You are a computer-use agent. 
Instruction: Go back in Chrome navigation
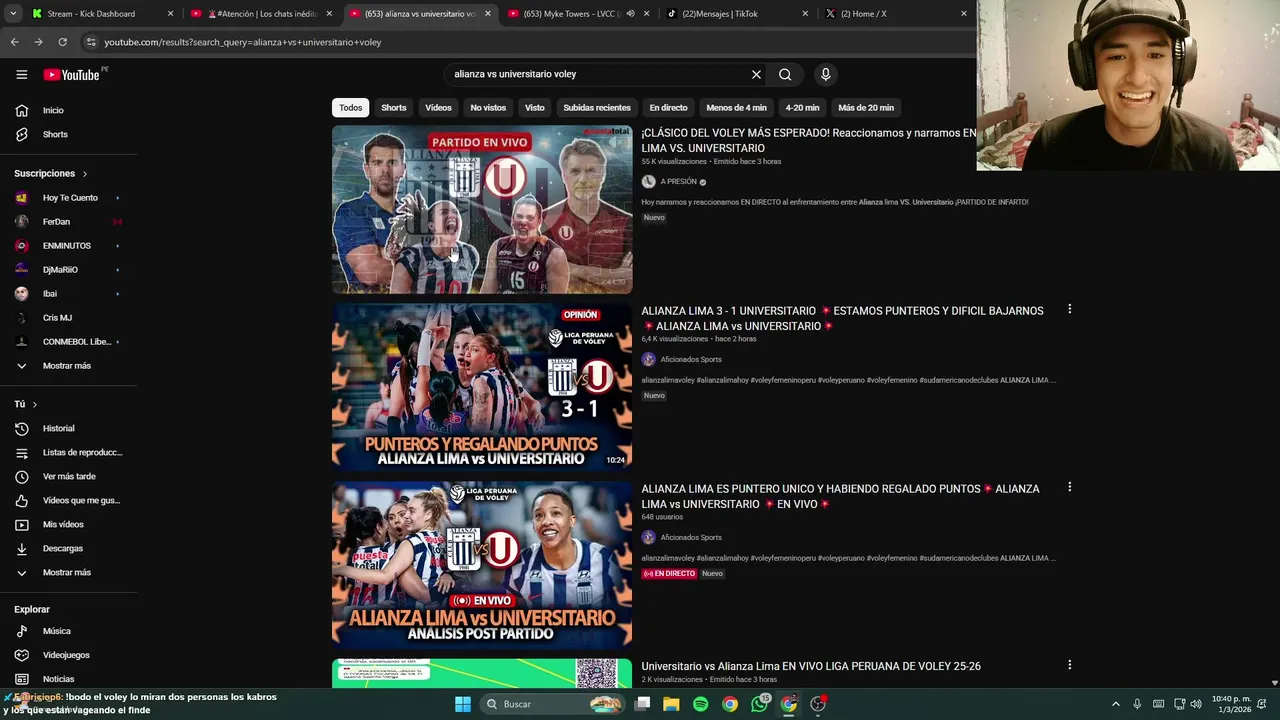click(x=14, y=42)
